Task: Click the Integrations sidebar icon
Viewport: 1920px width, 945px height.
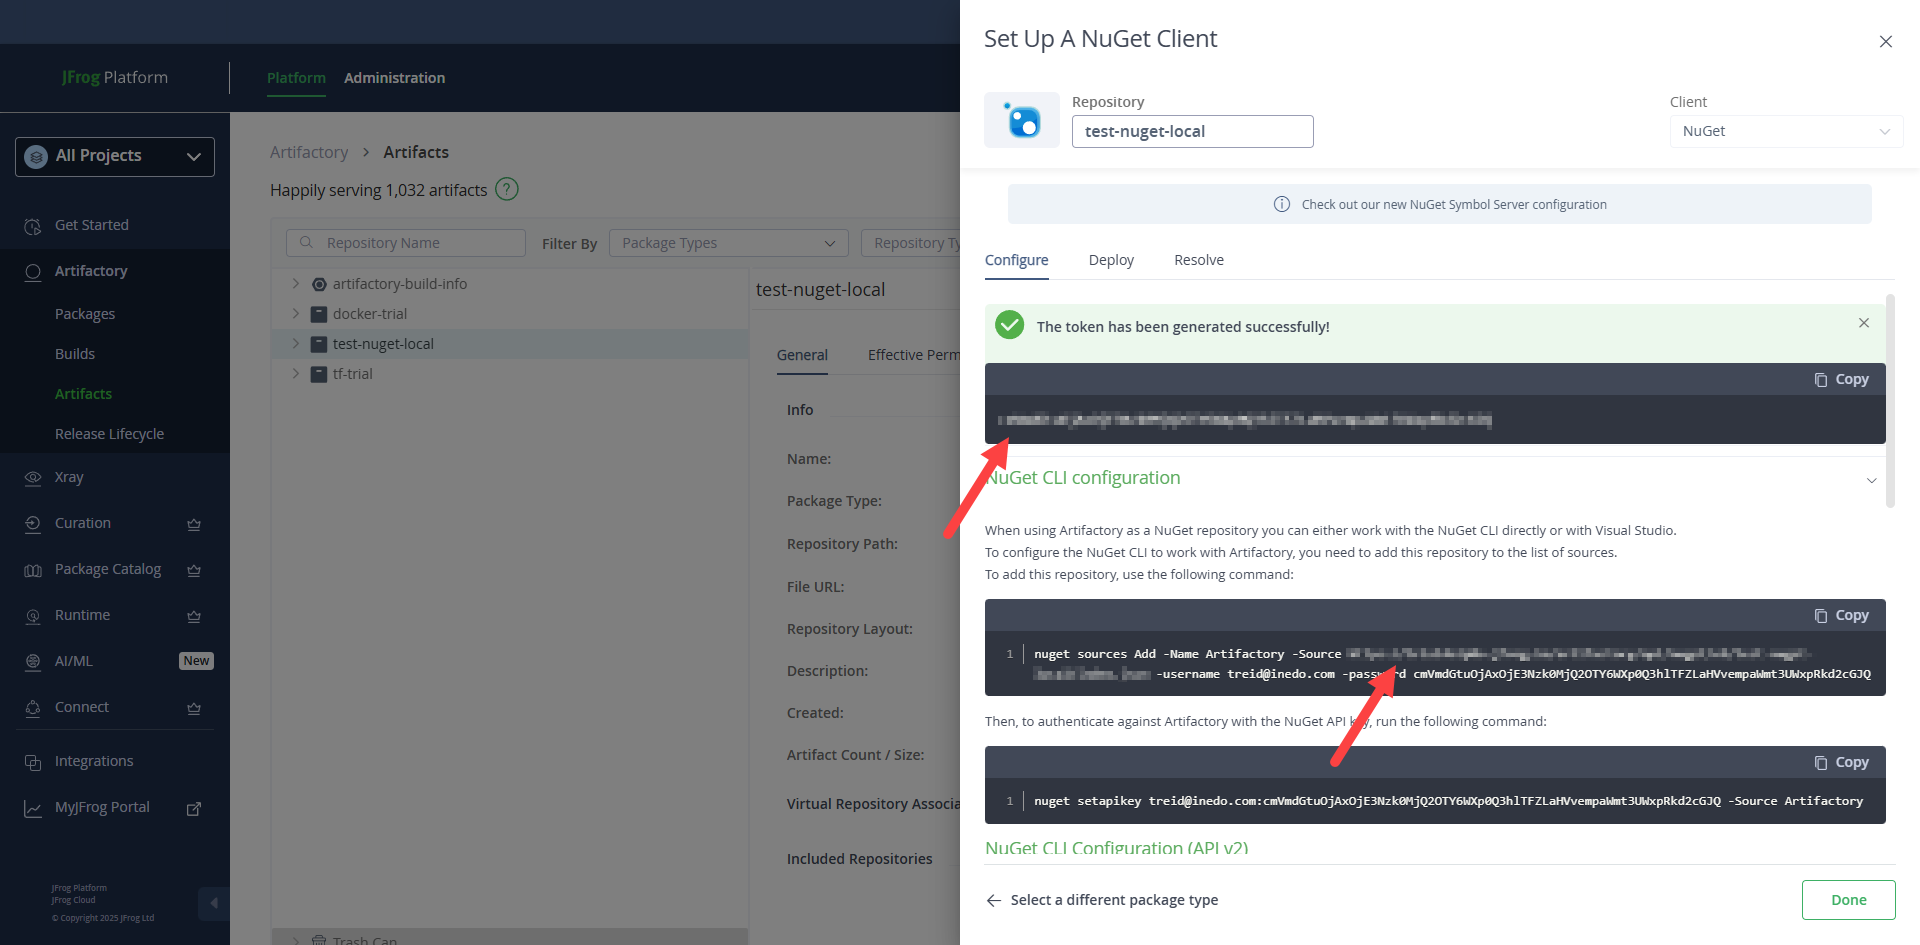Action: pos(33,762)
